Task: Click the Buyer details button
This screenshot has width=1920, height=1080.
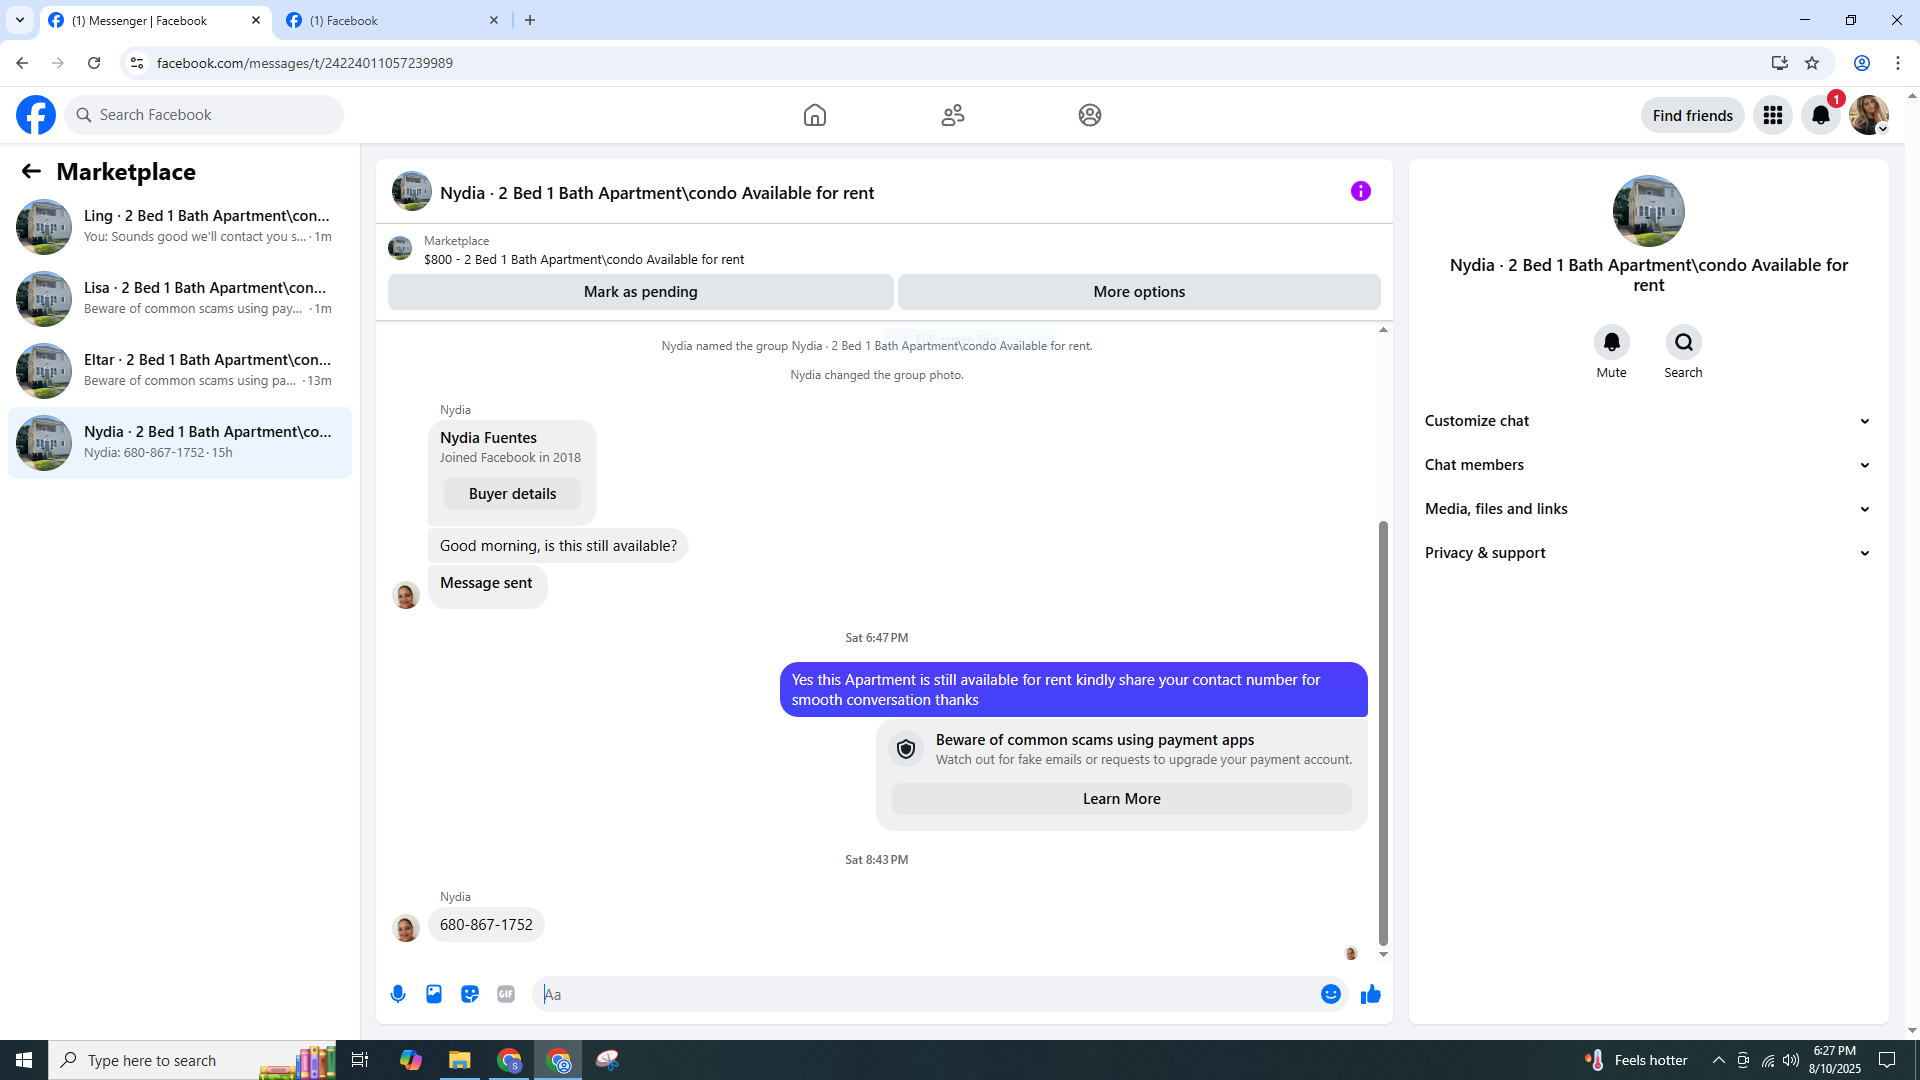Action: [x=512, y=494]
